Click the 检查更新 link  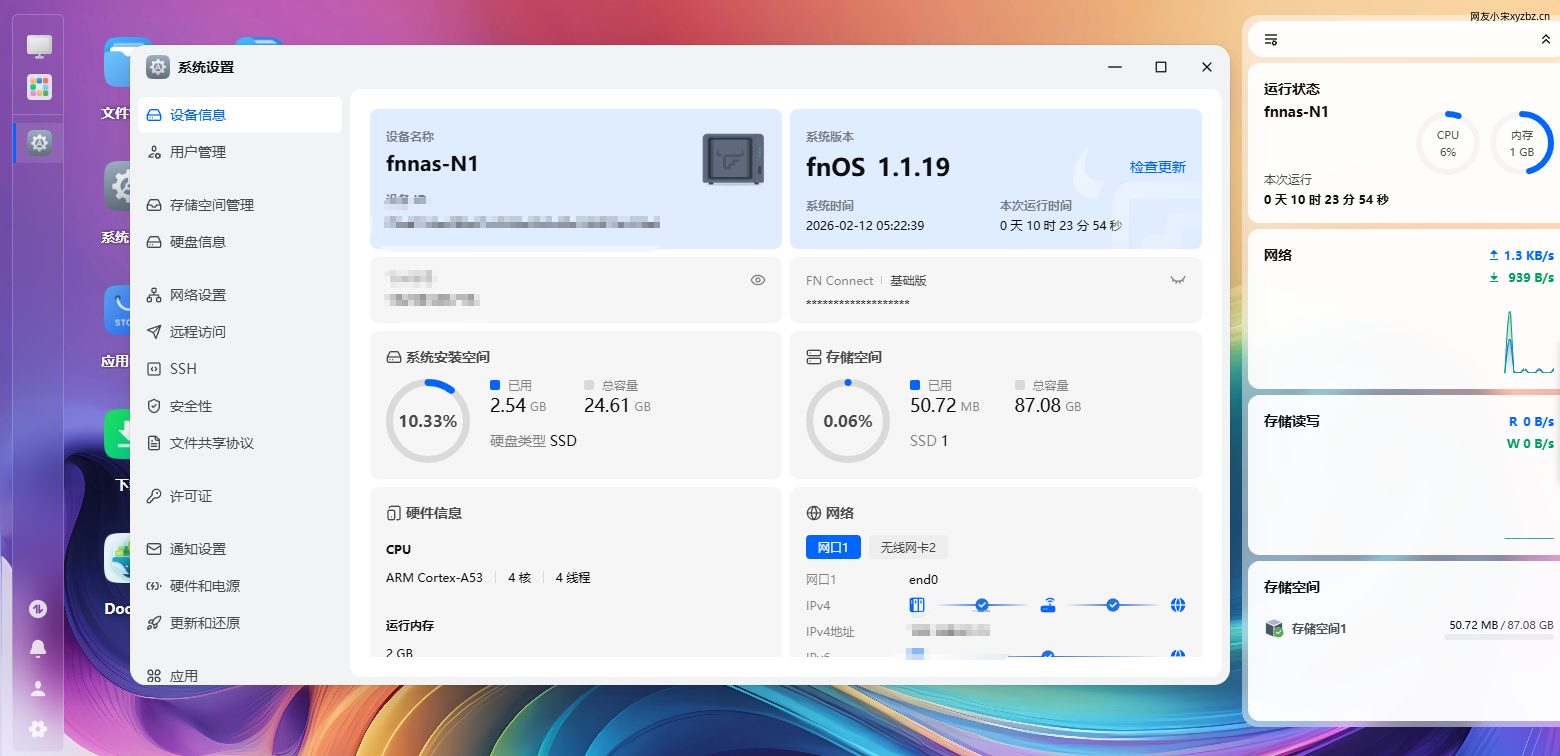click(x=1157, y=167)
